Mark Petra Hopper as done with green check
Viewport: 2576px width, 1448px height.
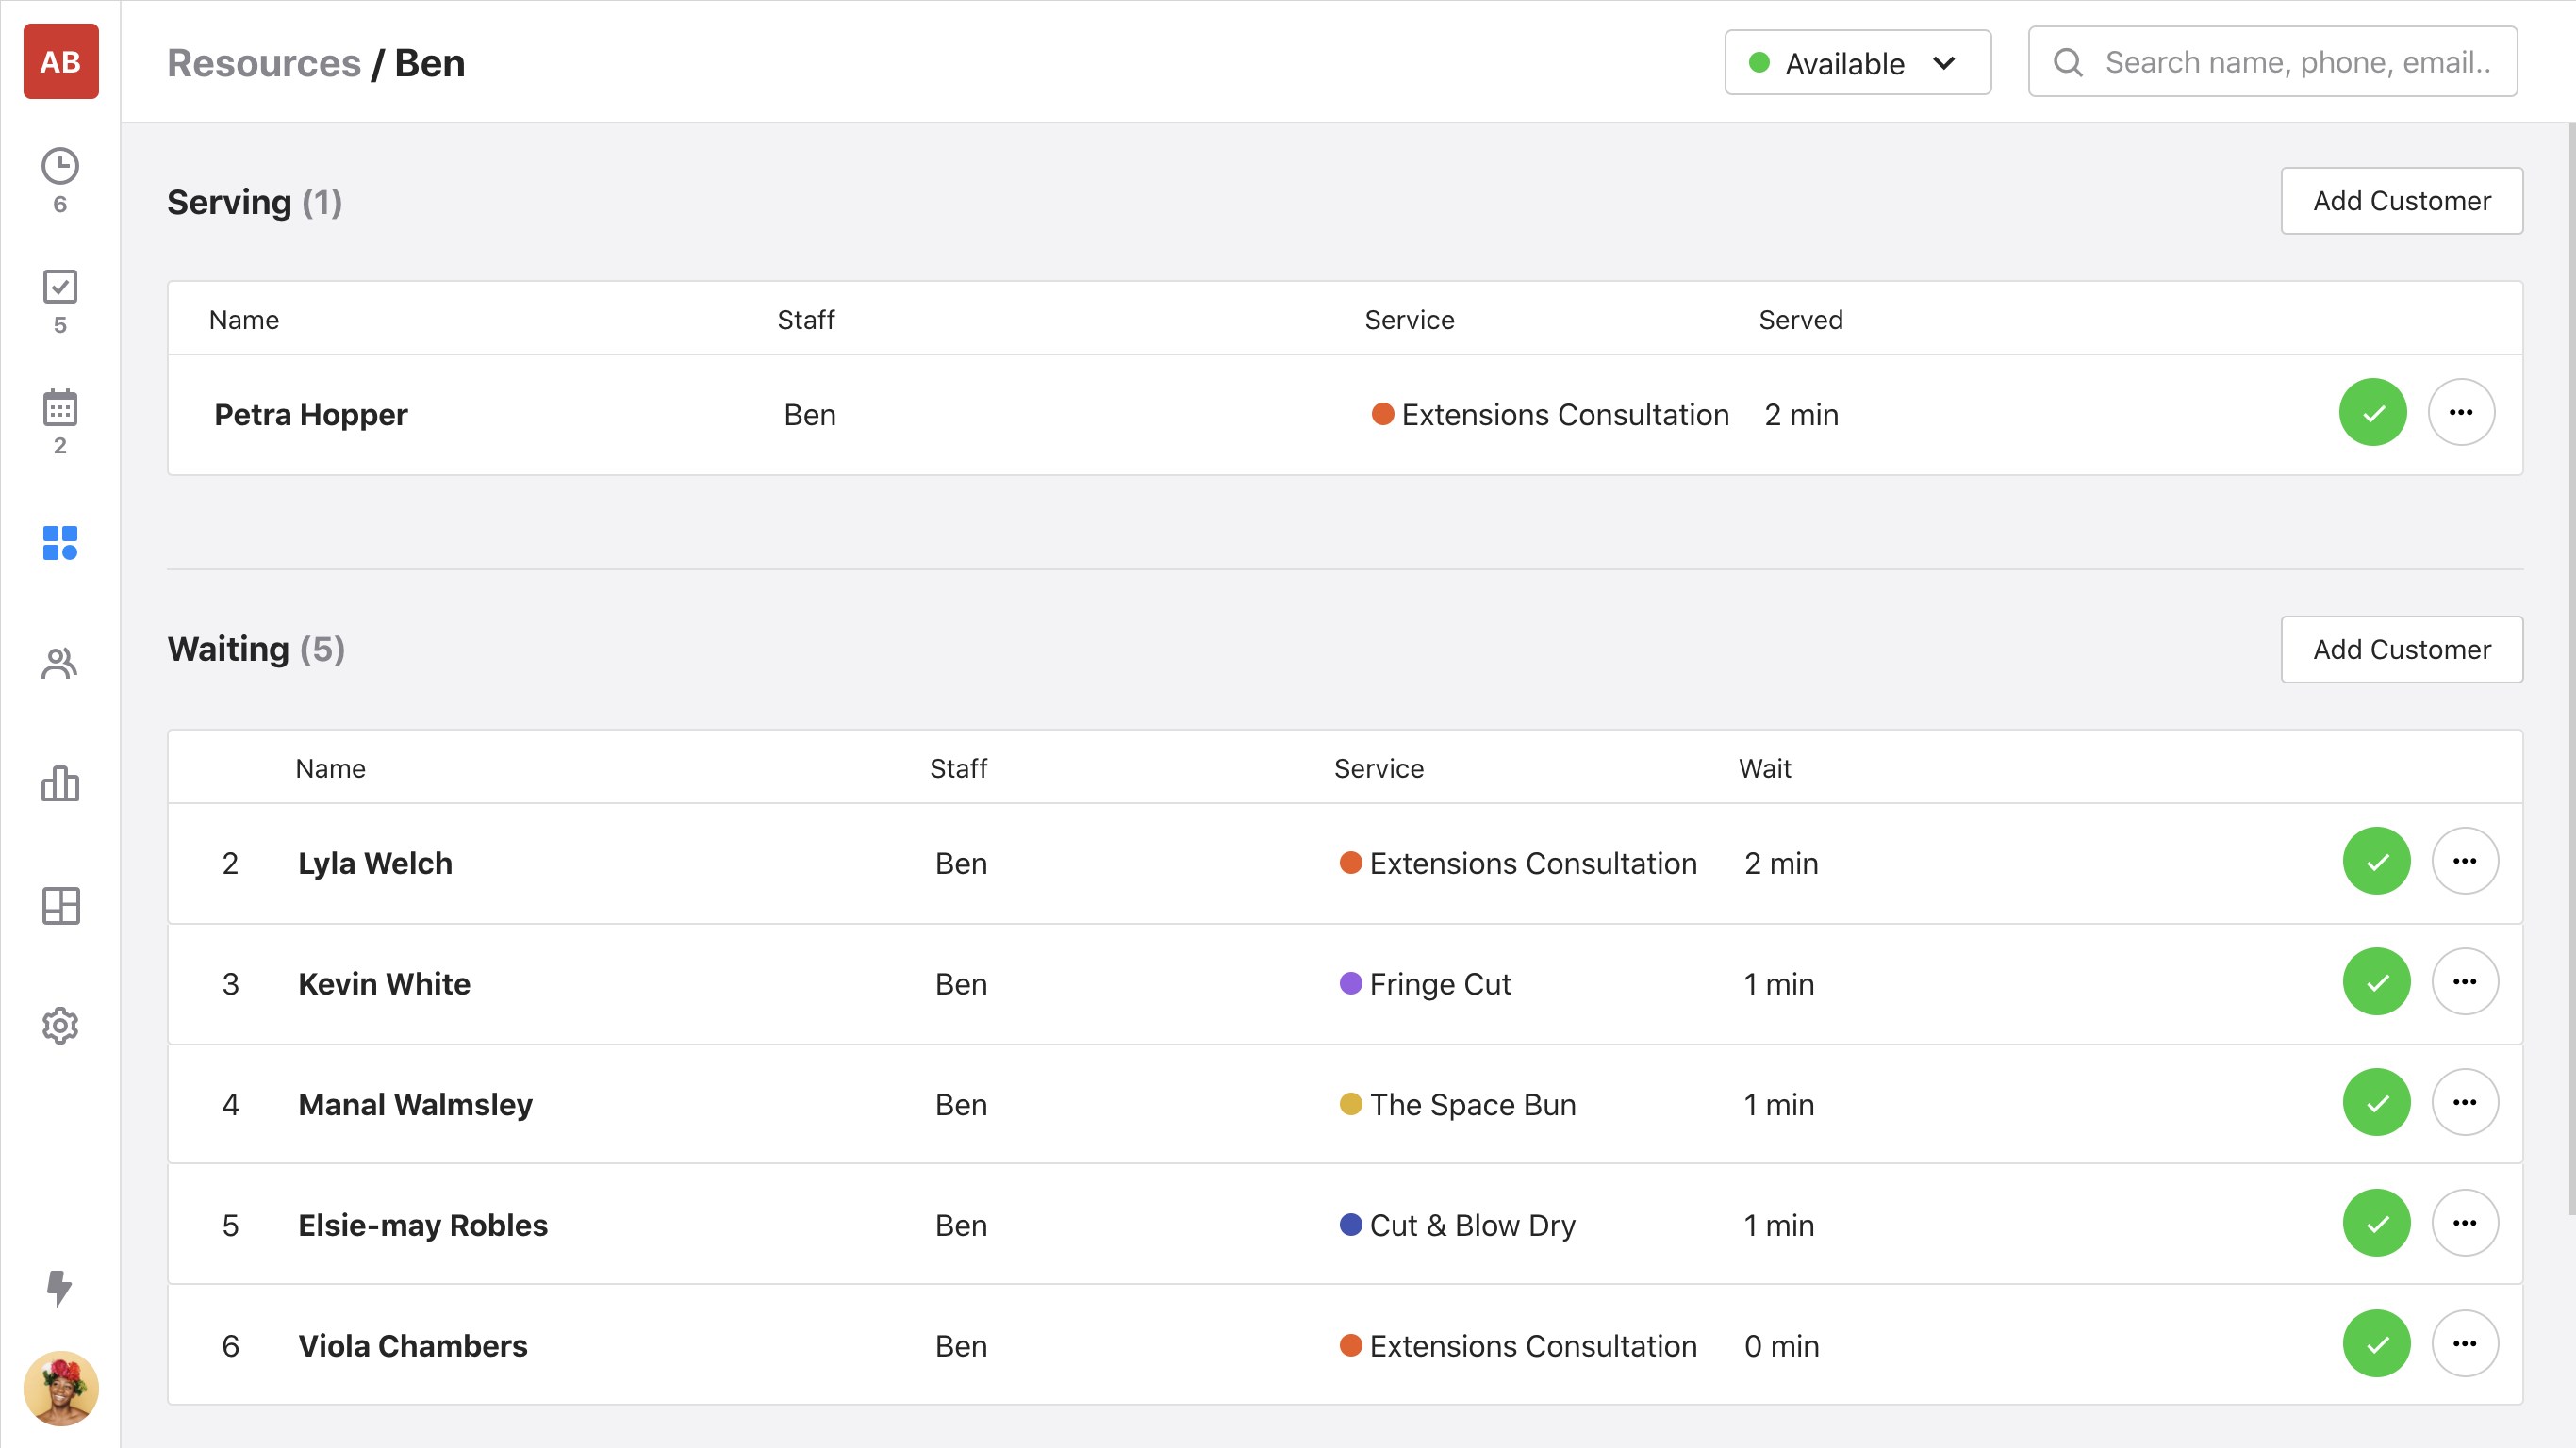click(x=2372, y=413)
